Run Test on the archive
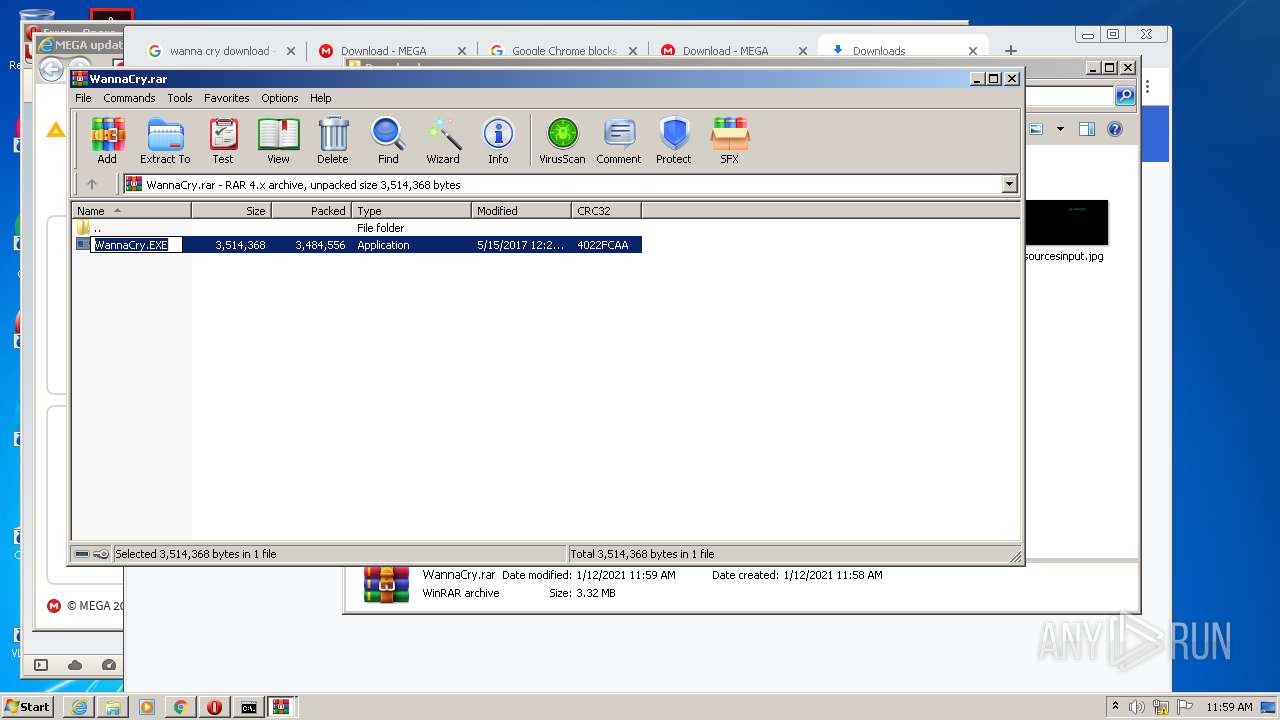 223,141
